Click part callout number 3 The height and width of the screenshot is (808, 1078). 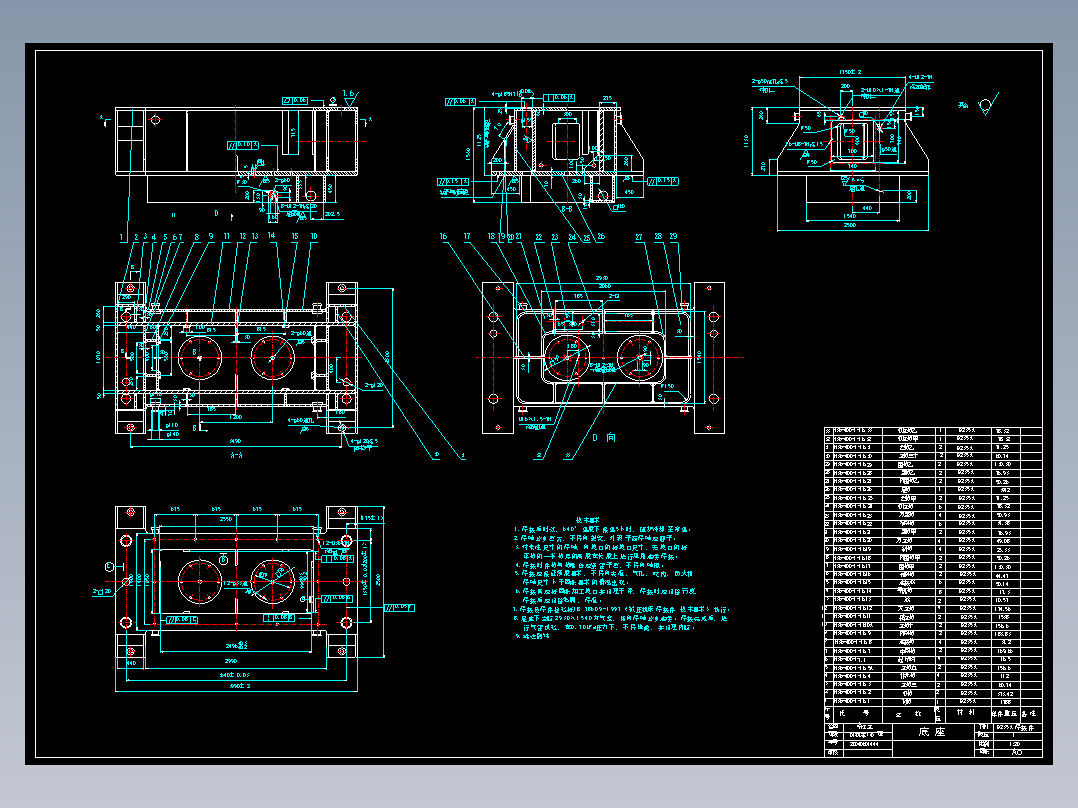(145, 237)
